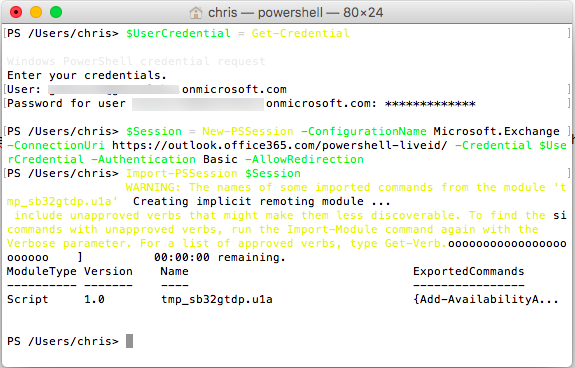Click the window title 'chris — powershell — 80×24'
The height and width of the screenshot is (368, 575).
coord(296,13)
